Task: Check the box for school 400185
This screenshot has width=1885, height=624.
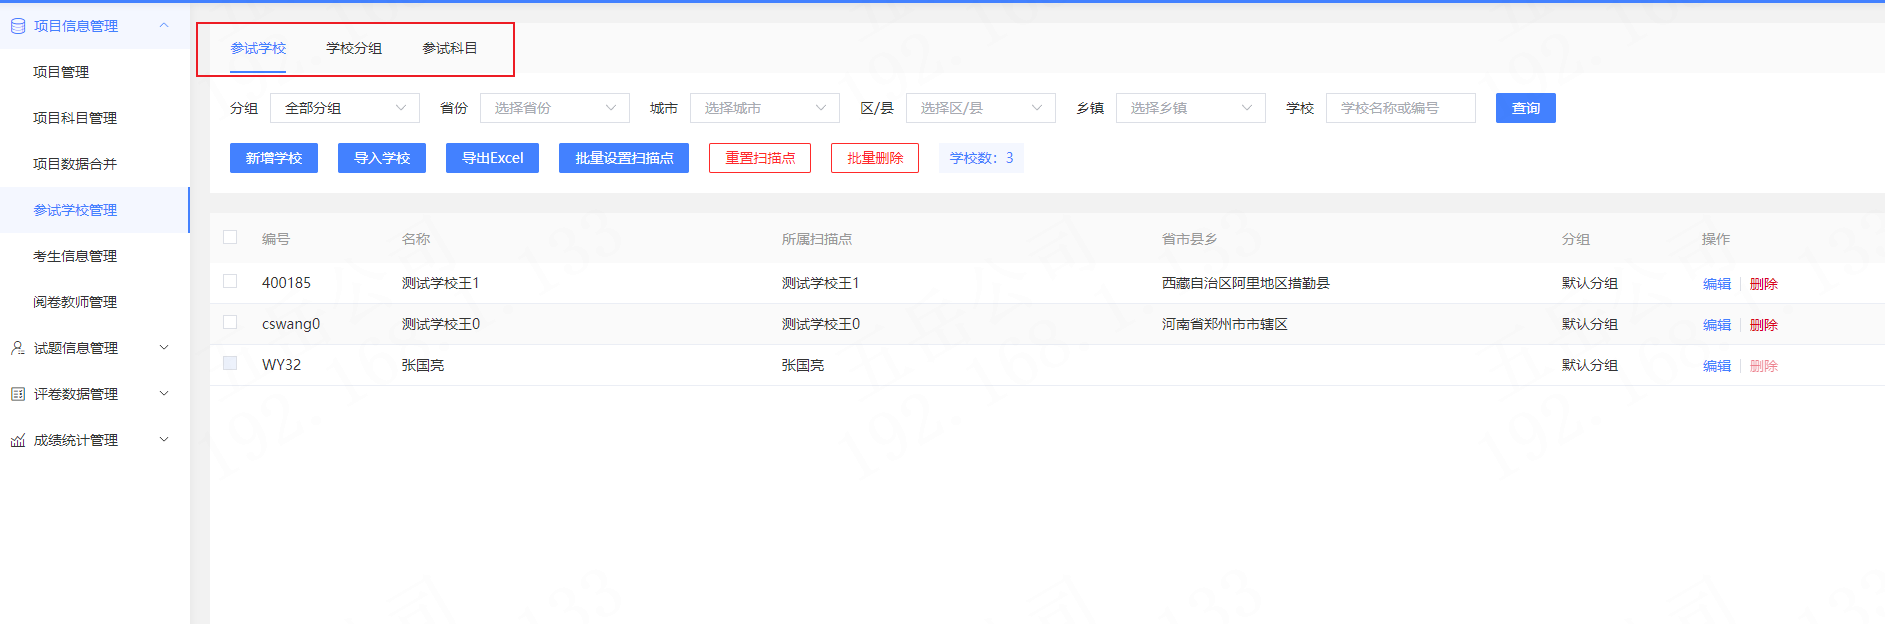Action: pyautogui.click(x=230, y=282)
